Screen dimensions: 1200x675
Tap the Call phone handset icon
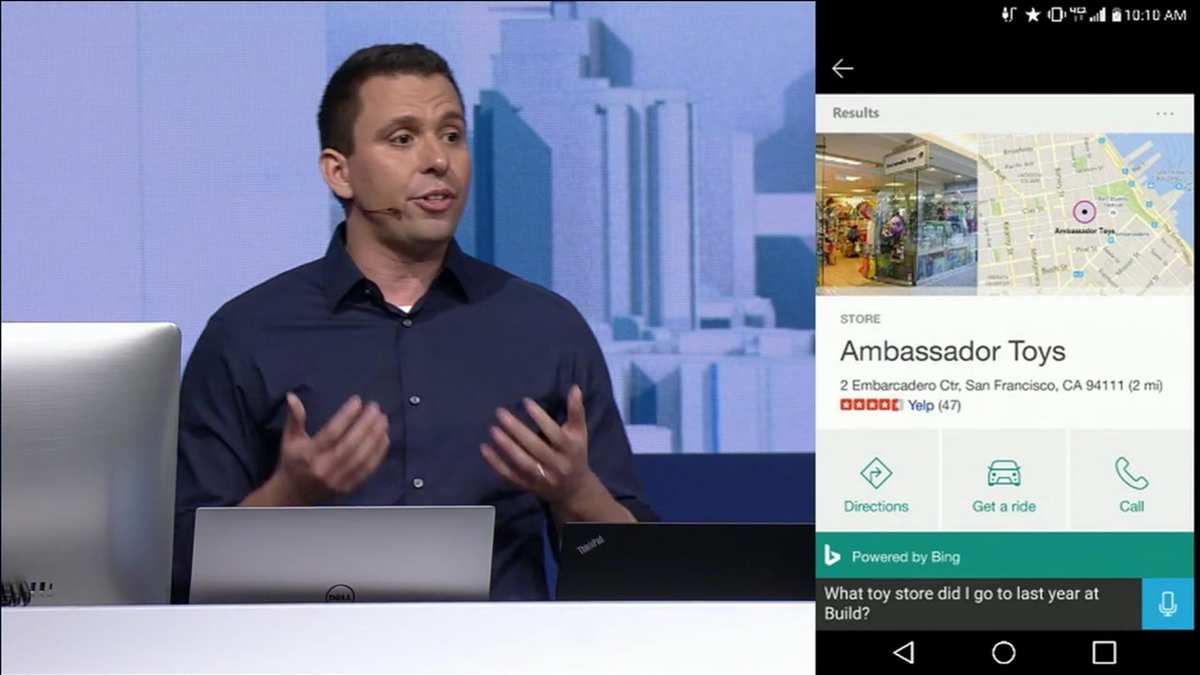tap(1131, 473)
